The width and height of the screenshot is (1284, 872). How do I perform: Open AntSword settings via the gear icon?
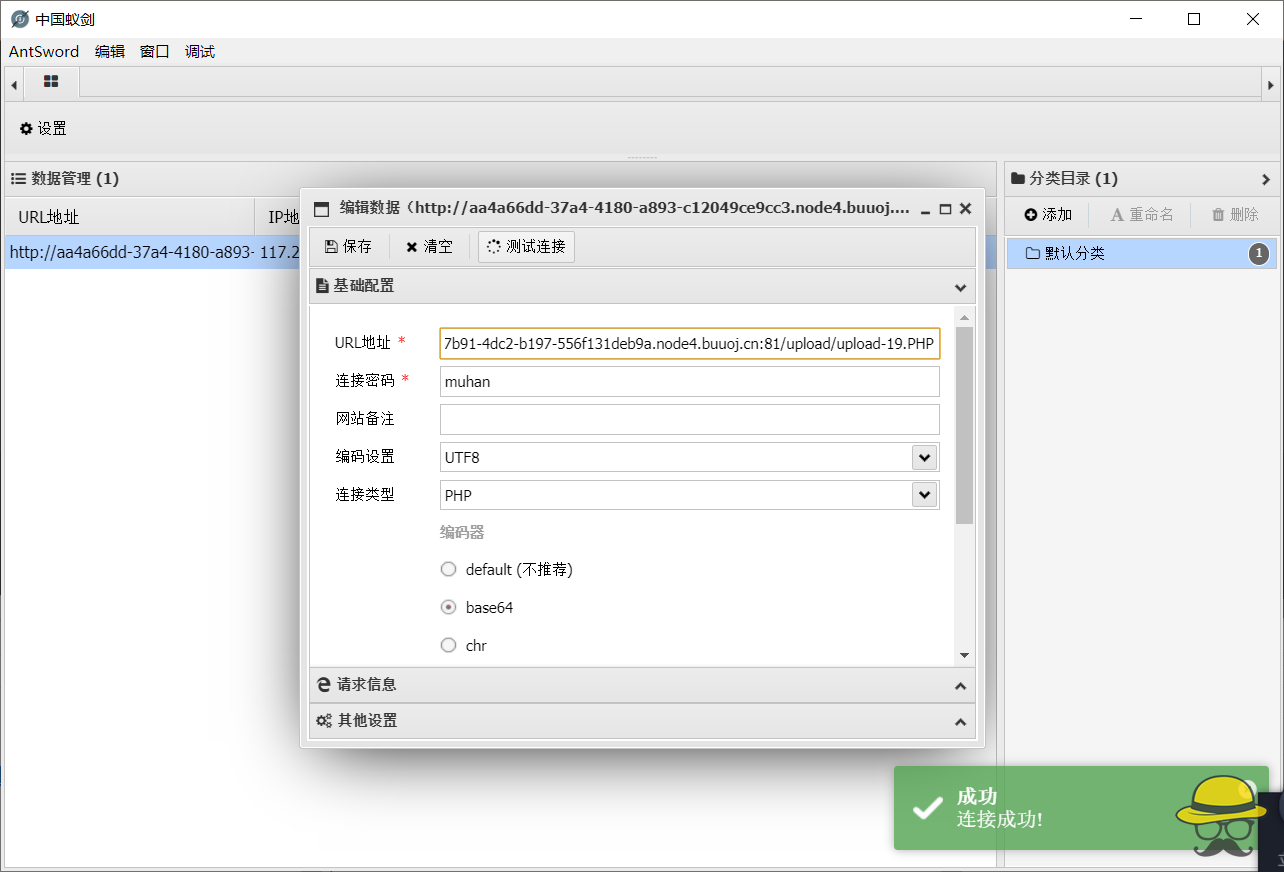25,128
